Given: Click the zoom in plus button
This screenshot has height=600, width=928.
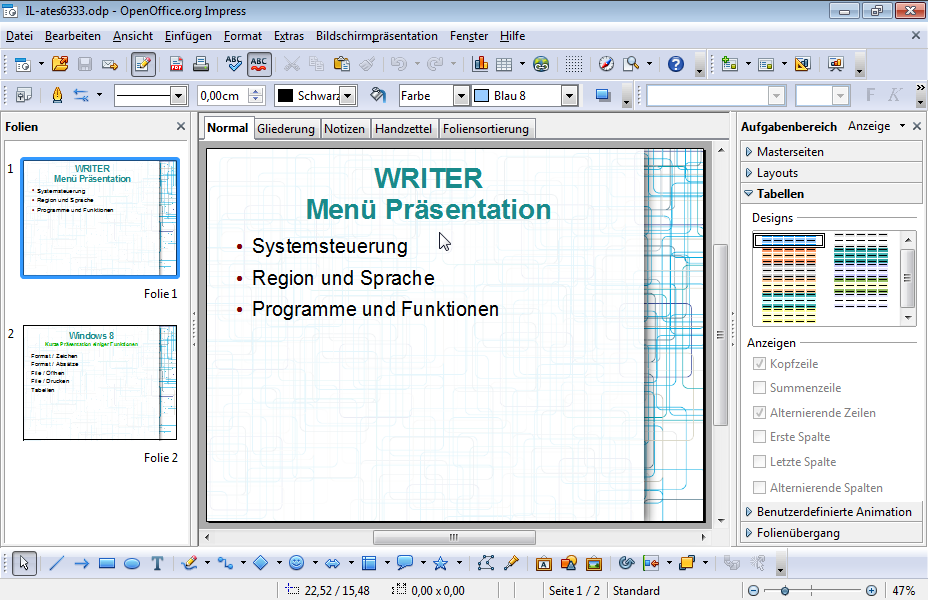Looking at the screenshot, I should pos(871,591).
